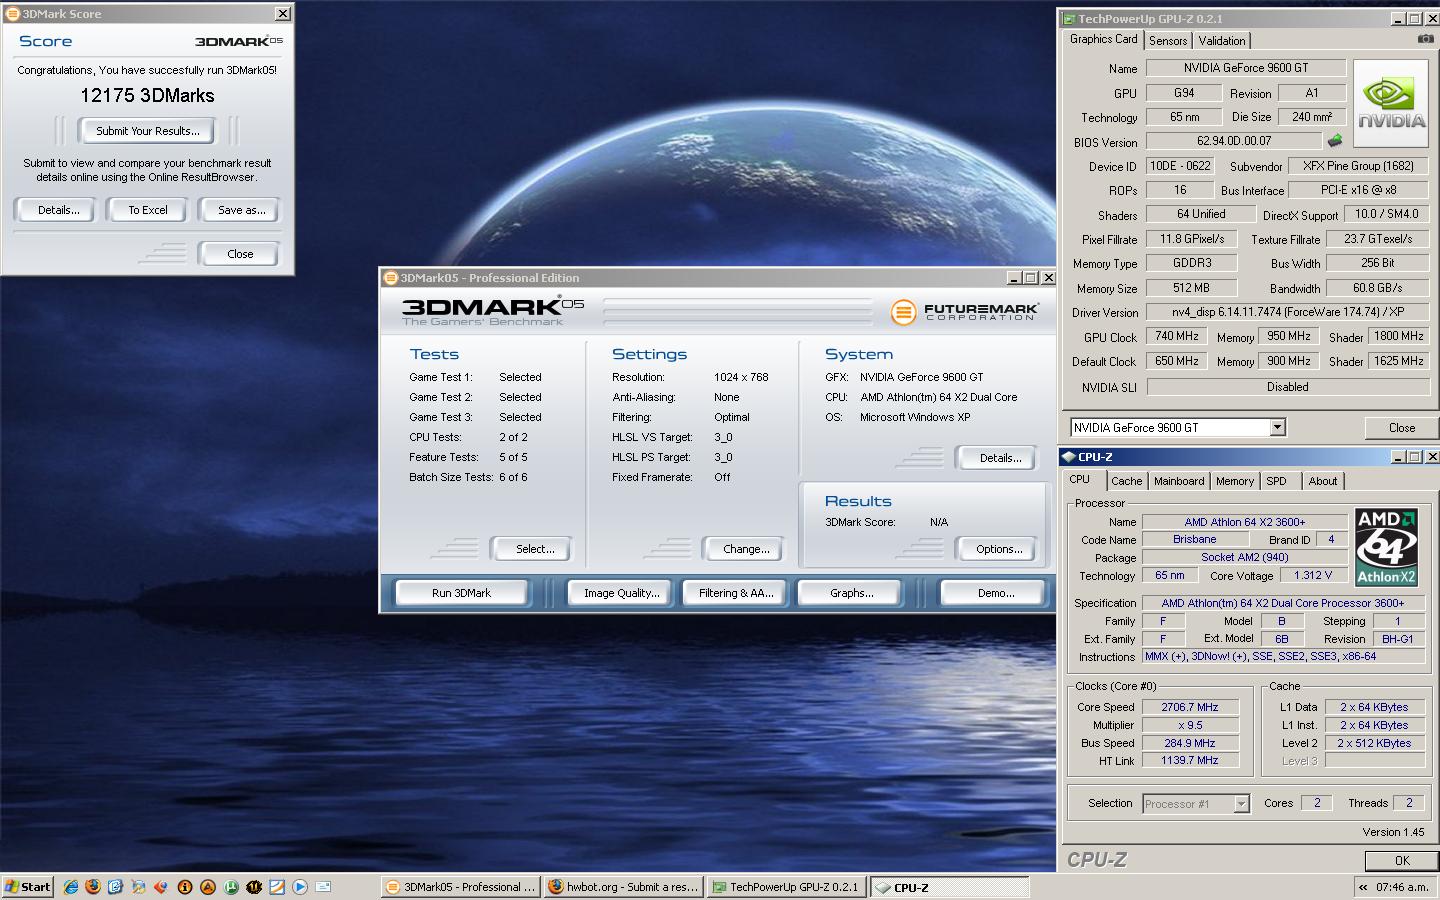Switch to 3DMark05 Professional taskbar item
Screen dimensions: 1440x900
coord(461,887)
